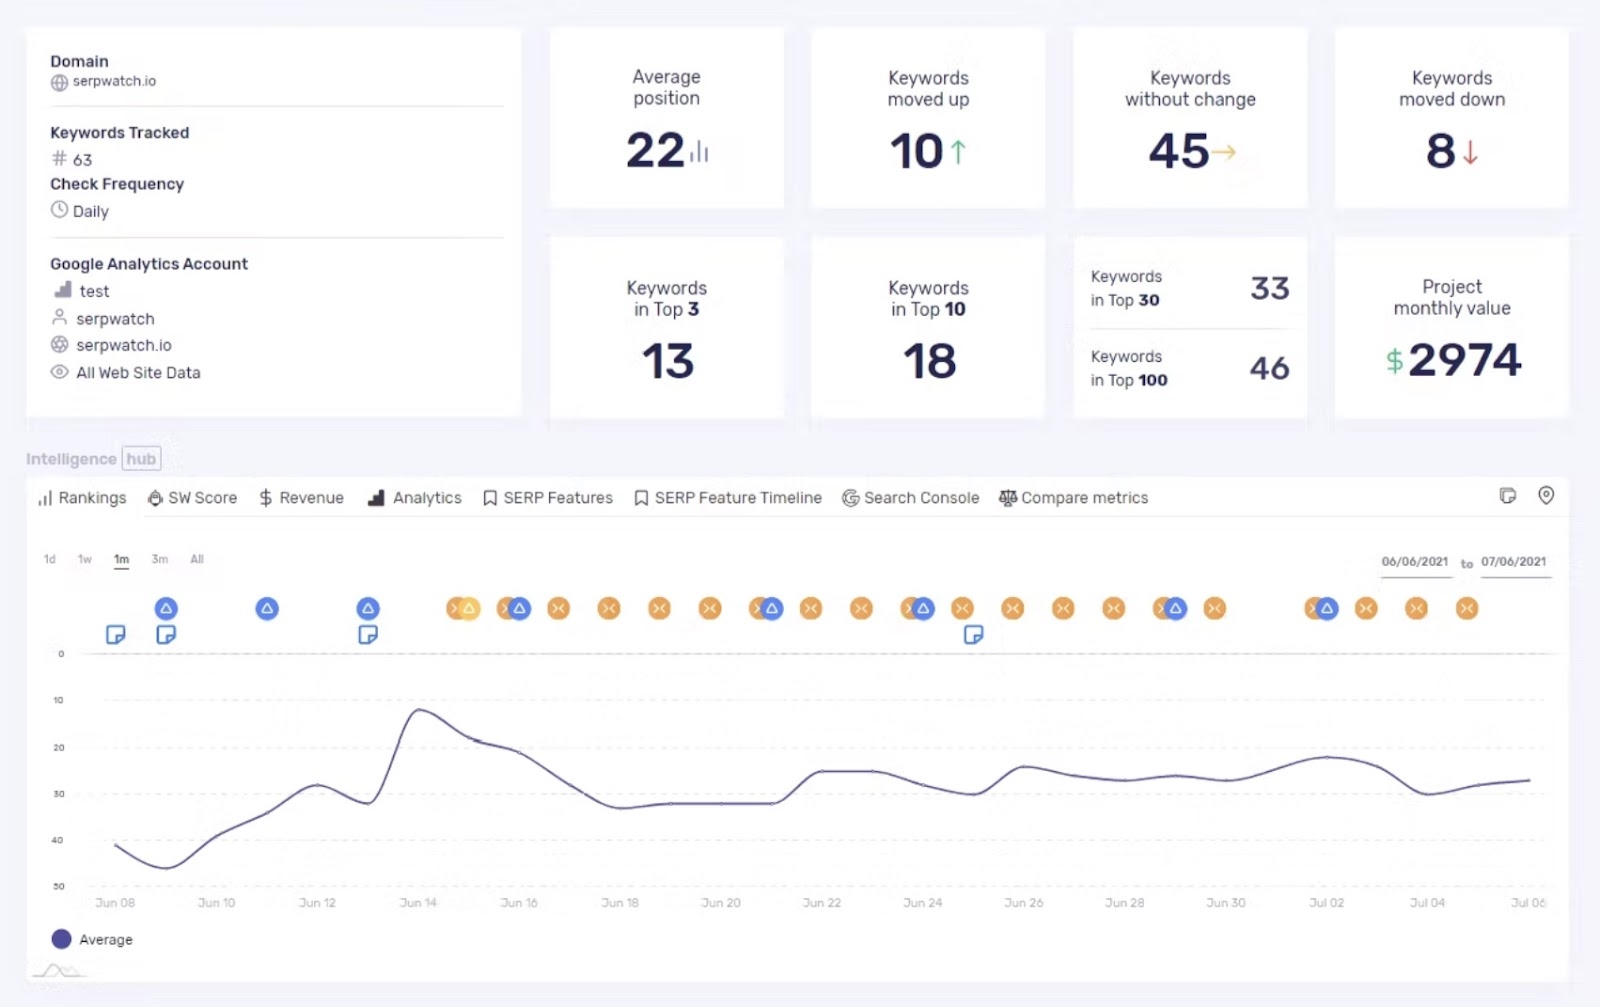Viewport: 1600px width, 1007px height.
Task: Open the SW Score tab
Action: pyautogui.click(x=193, y=498)
